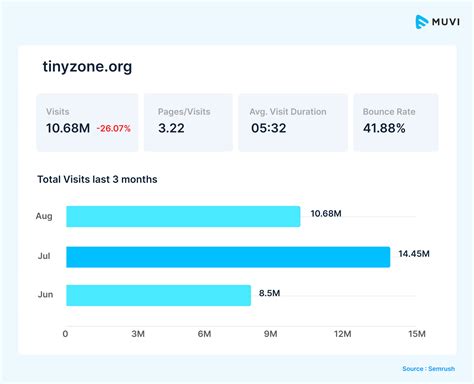Click the MUVI brand text

(x=446, y=22)
